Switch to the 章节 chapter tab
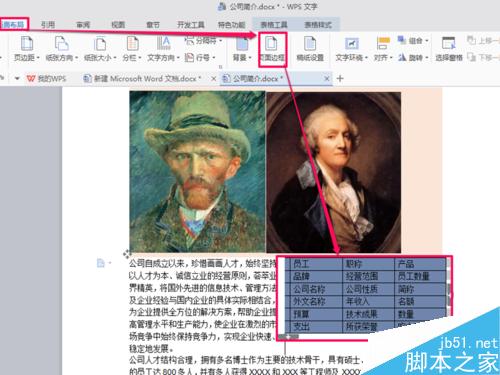Image resolution: width=500 pixels, height=375 pixels. [x=153, y=25]
